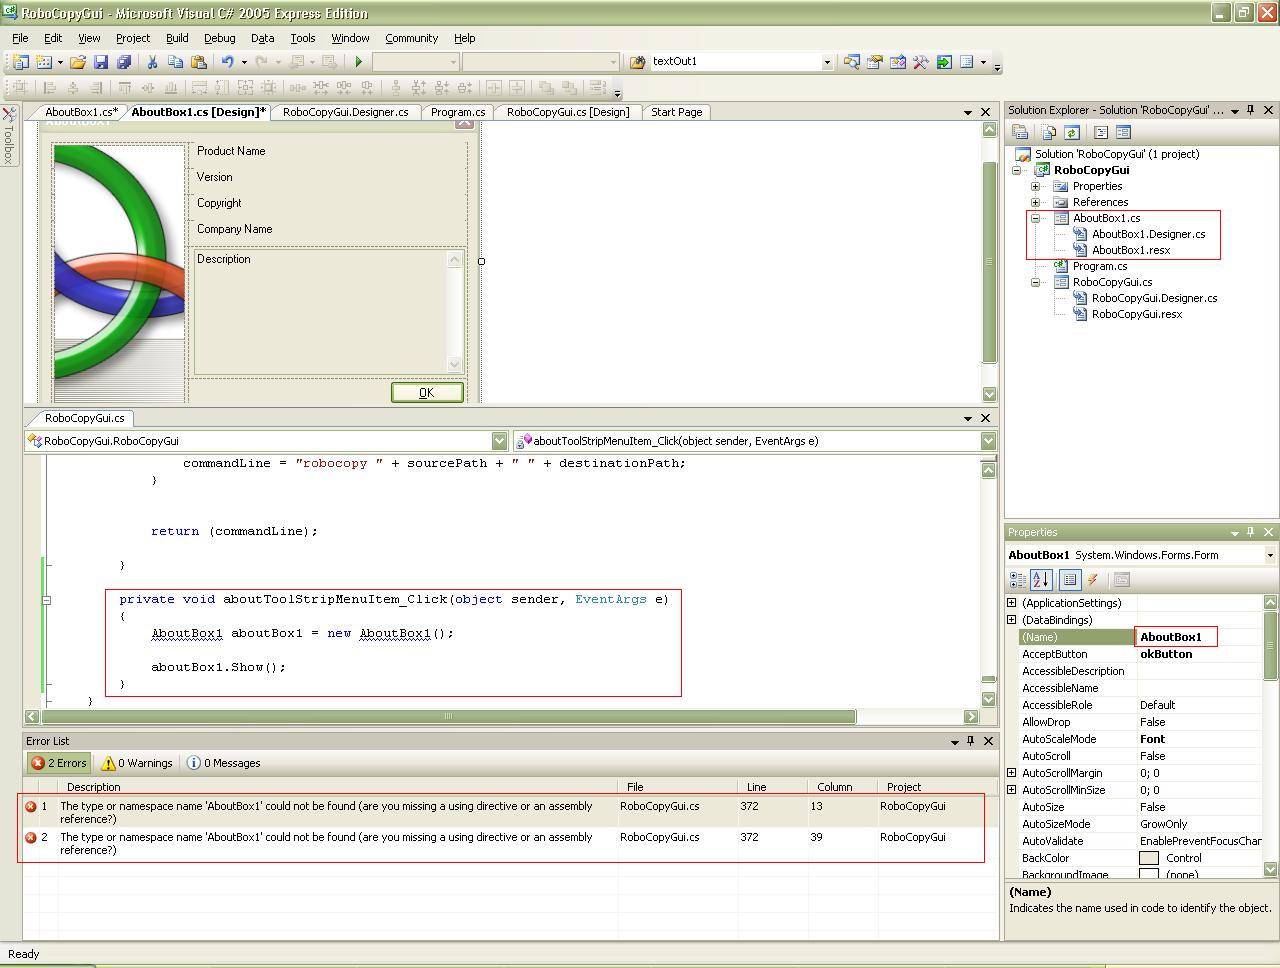The height and width of the screenshot is (968, 1280).
Task: Click the Properties icon in Solution Explorer
Action: coord(1020,132)
